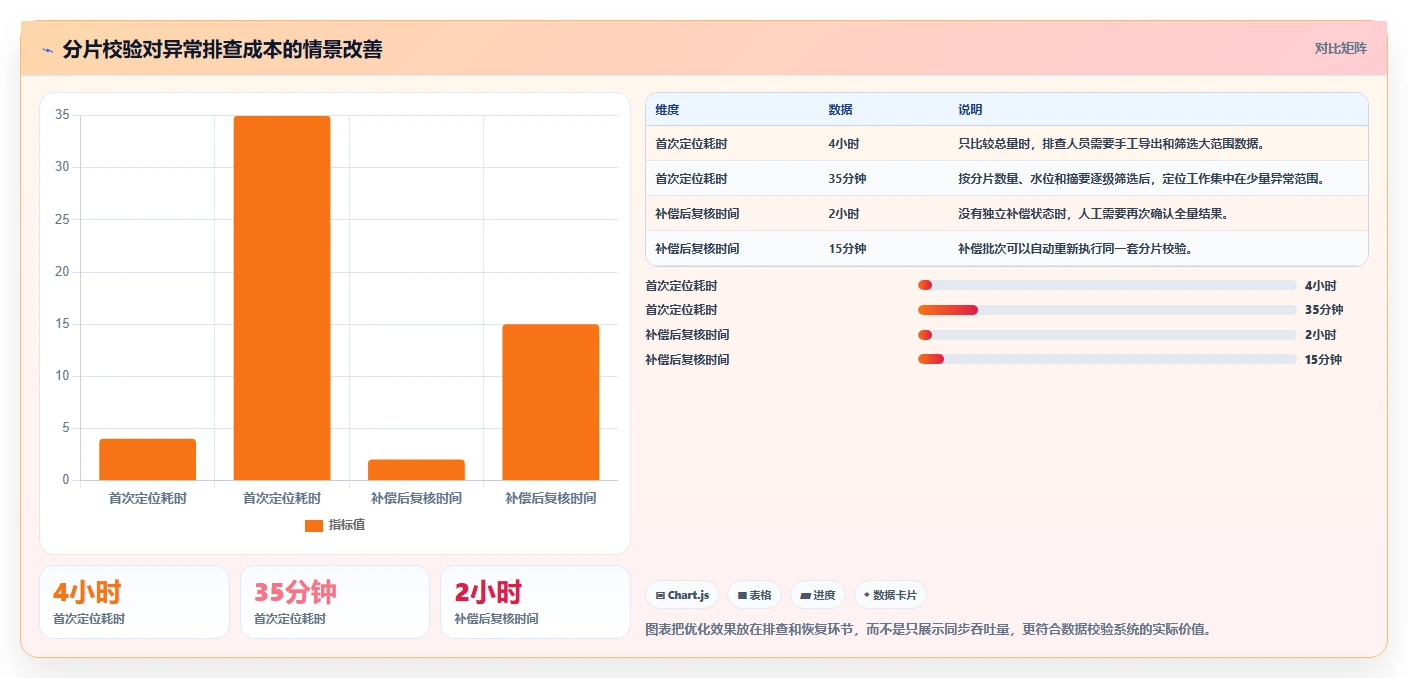Click the 指标值 legend label text
1408x678 pixels.
347,525
